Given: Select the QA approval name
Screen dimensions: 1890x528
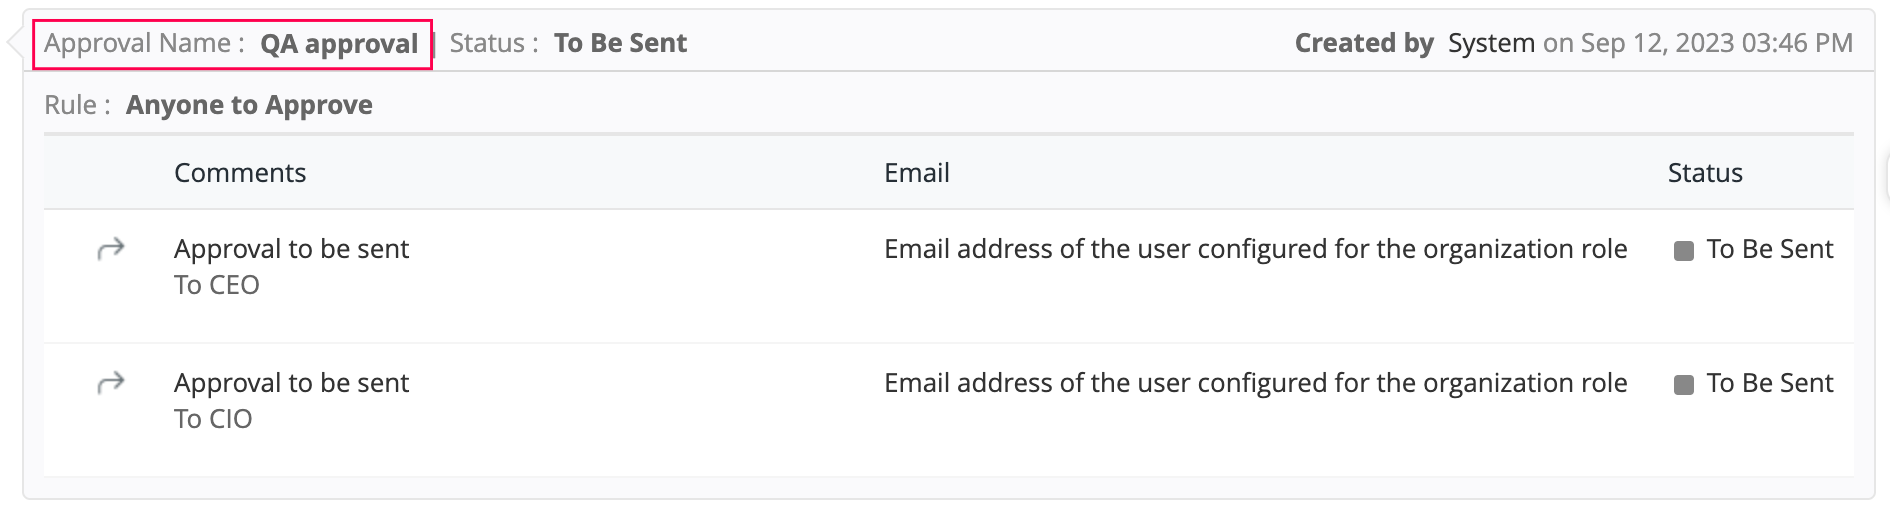Looking at the screenshot, I should pos(339,44).
